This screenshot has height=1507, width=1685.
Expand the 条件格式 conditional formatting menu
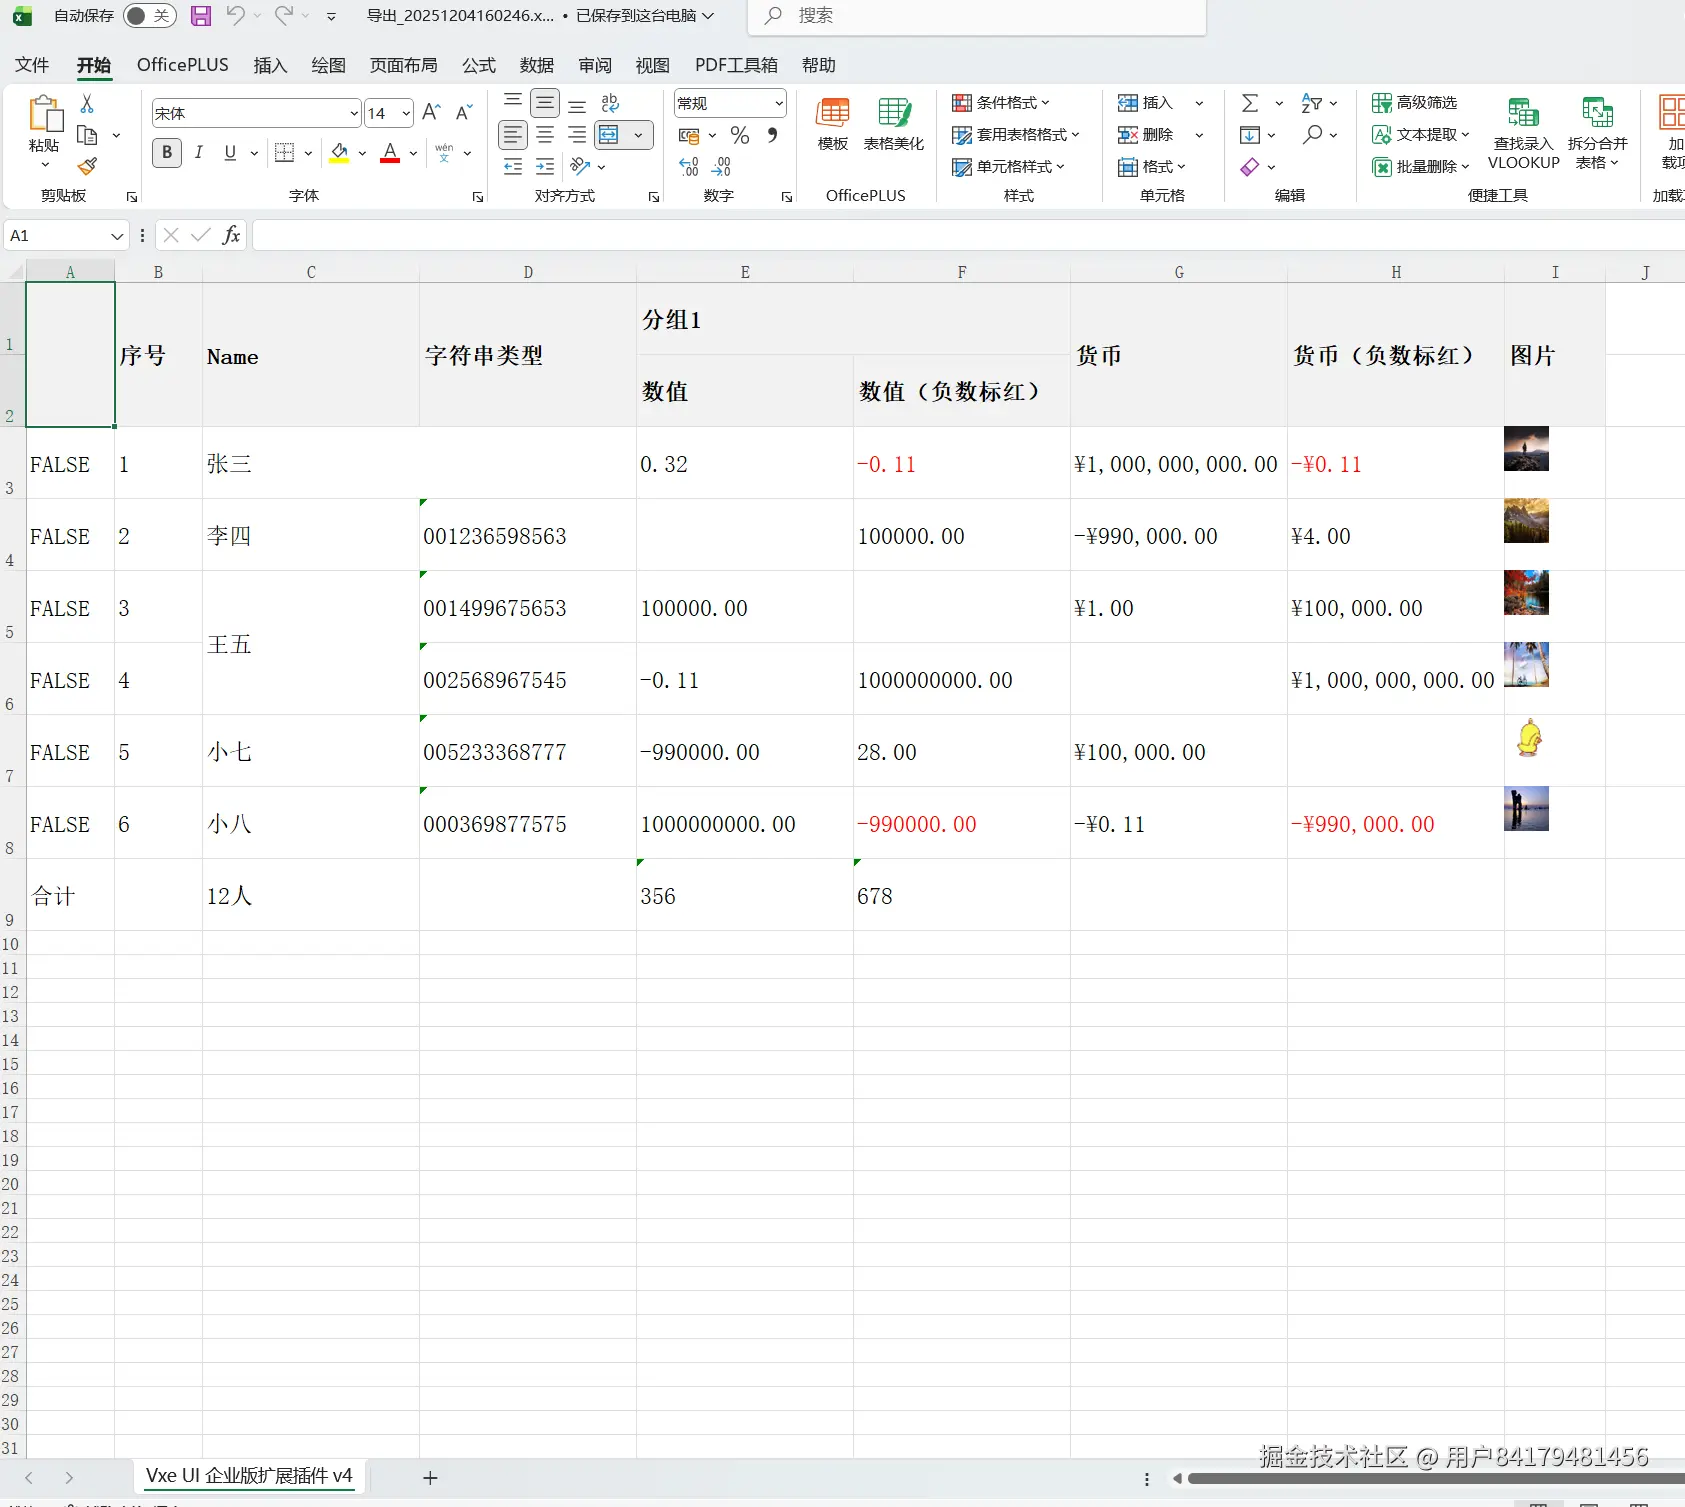(1001, 103)
